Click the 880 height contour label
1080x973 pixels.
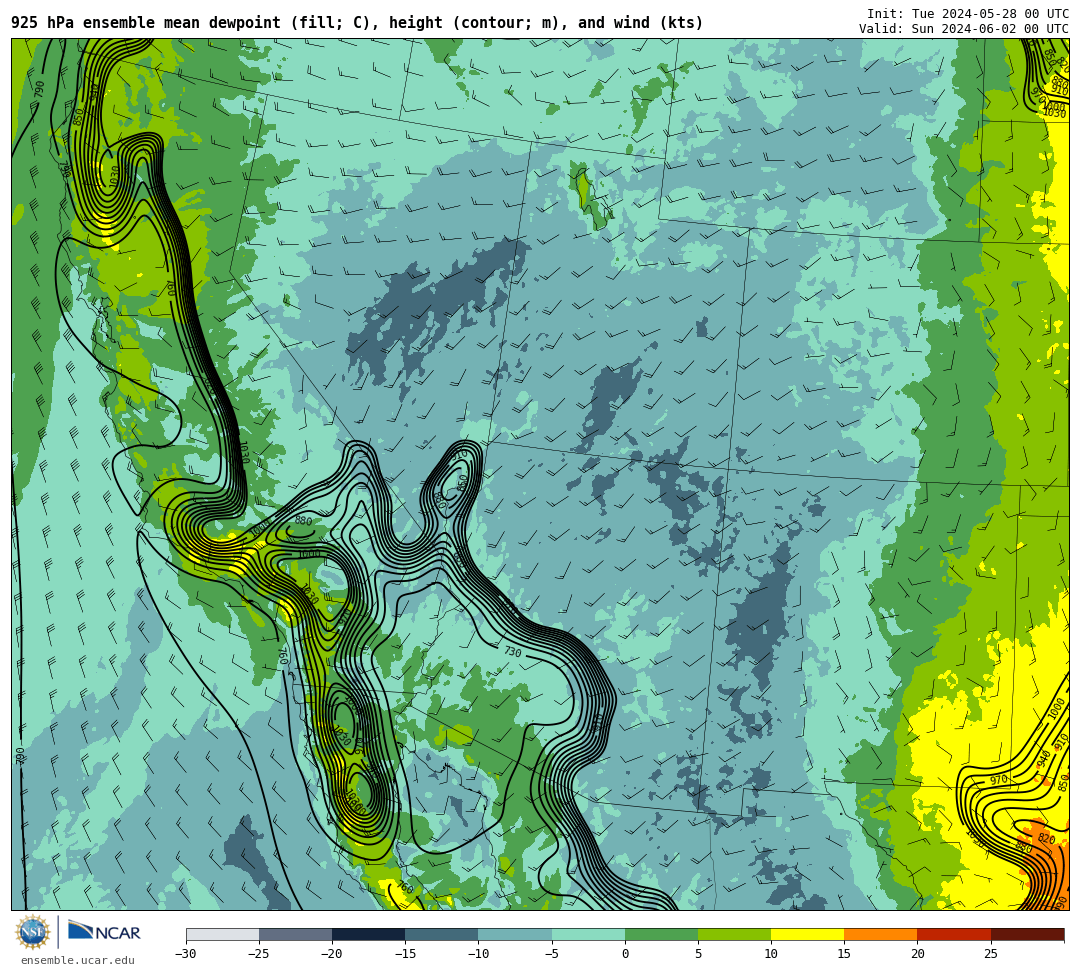click(x=303, y=521)
